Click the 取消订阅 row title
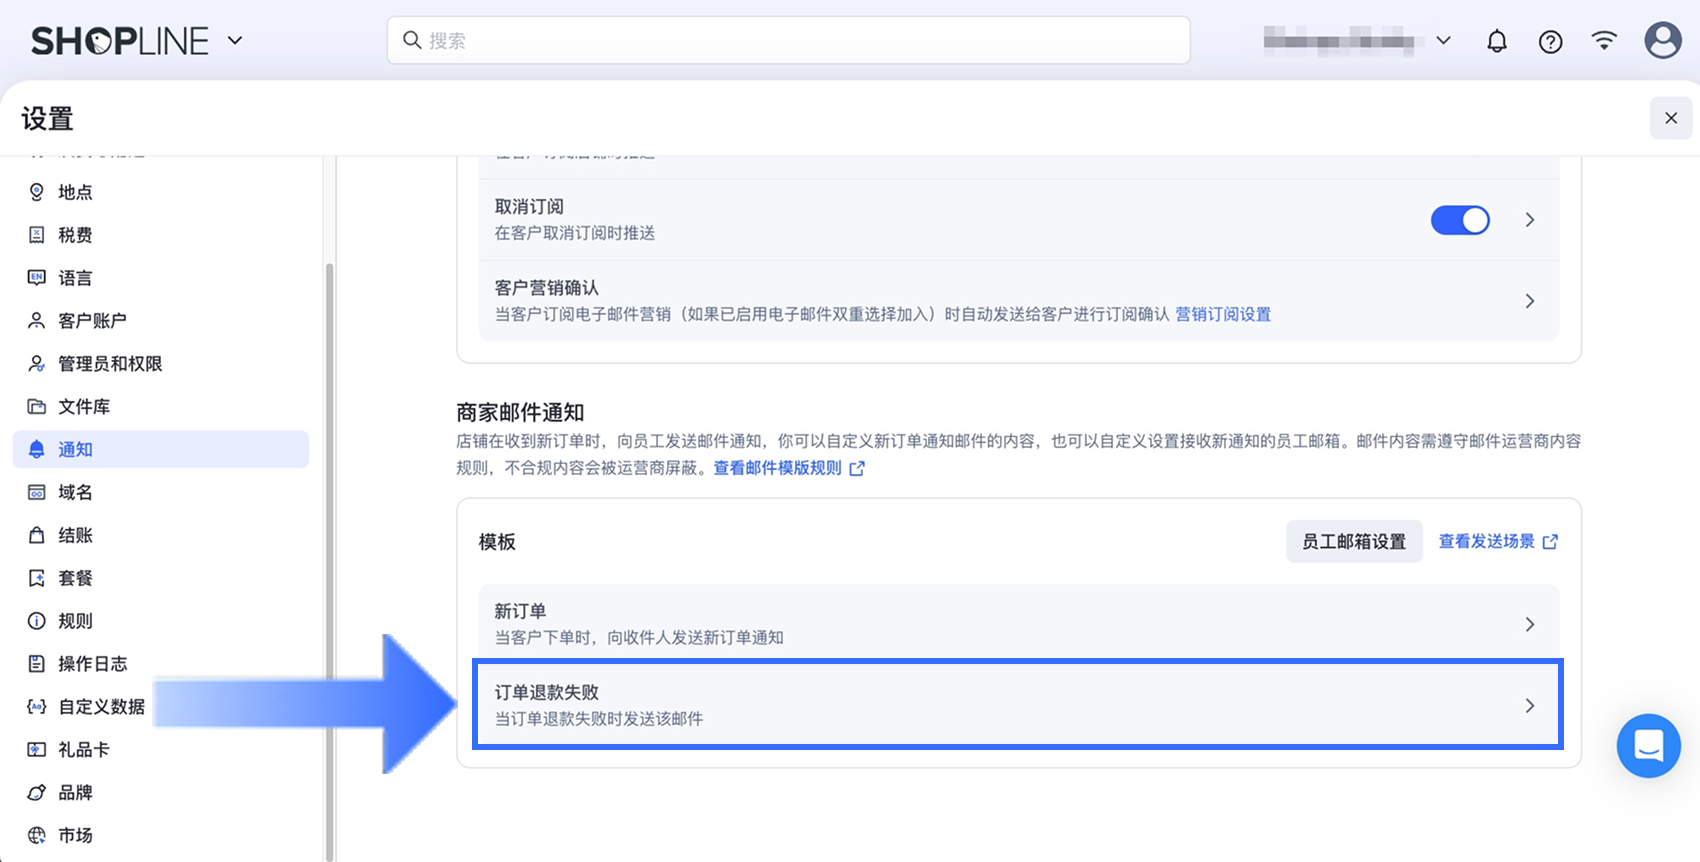1700x862 pixels. pos(529,207)
